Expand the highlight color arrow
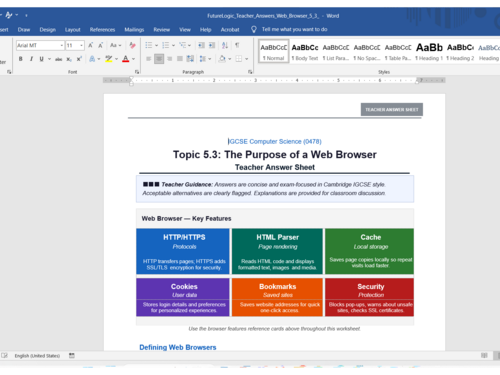Image resolution: width=500 pixels, height=375 pixels. pos(116,59)
